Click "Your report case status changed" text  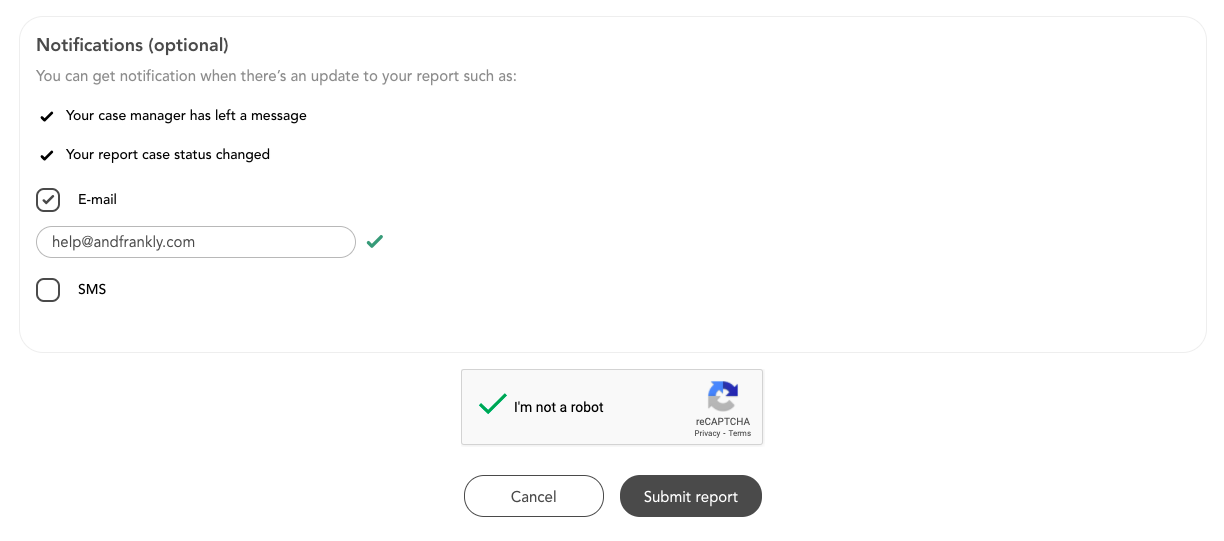coord(168,155)
